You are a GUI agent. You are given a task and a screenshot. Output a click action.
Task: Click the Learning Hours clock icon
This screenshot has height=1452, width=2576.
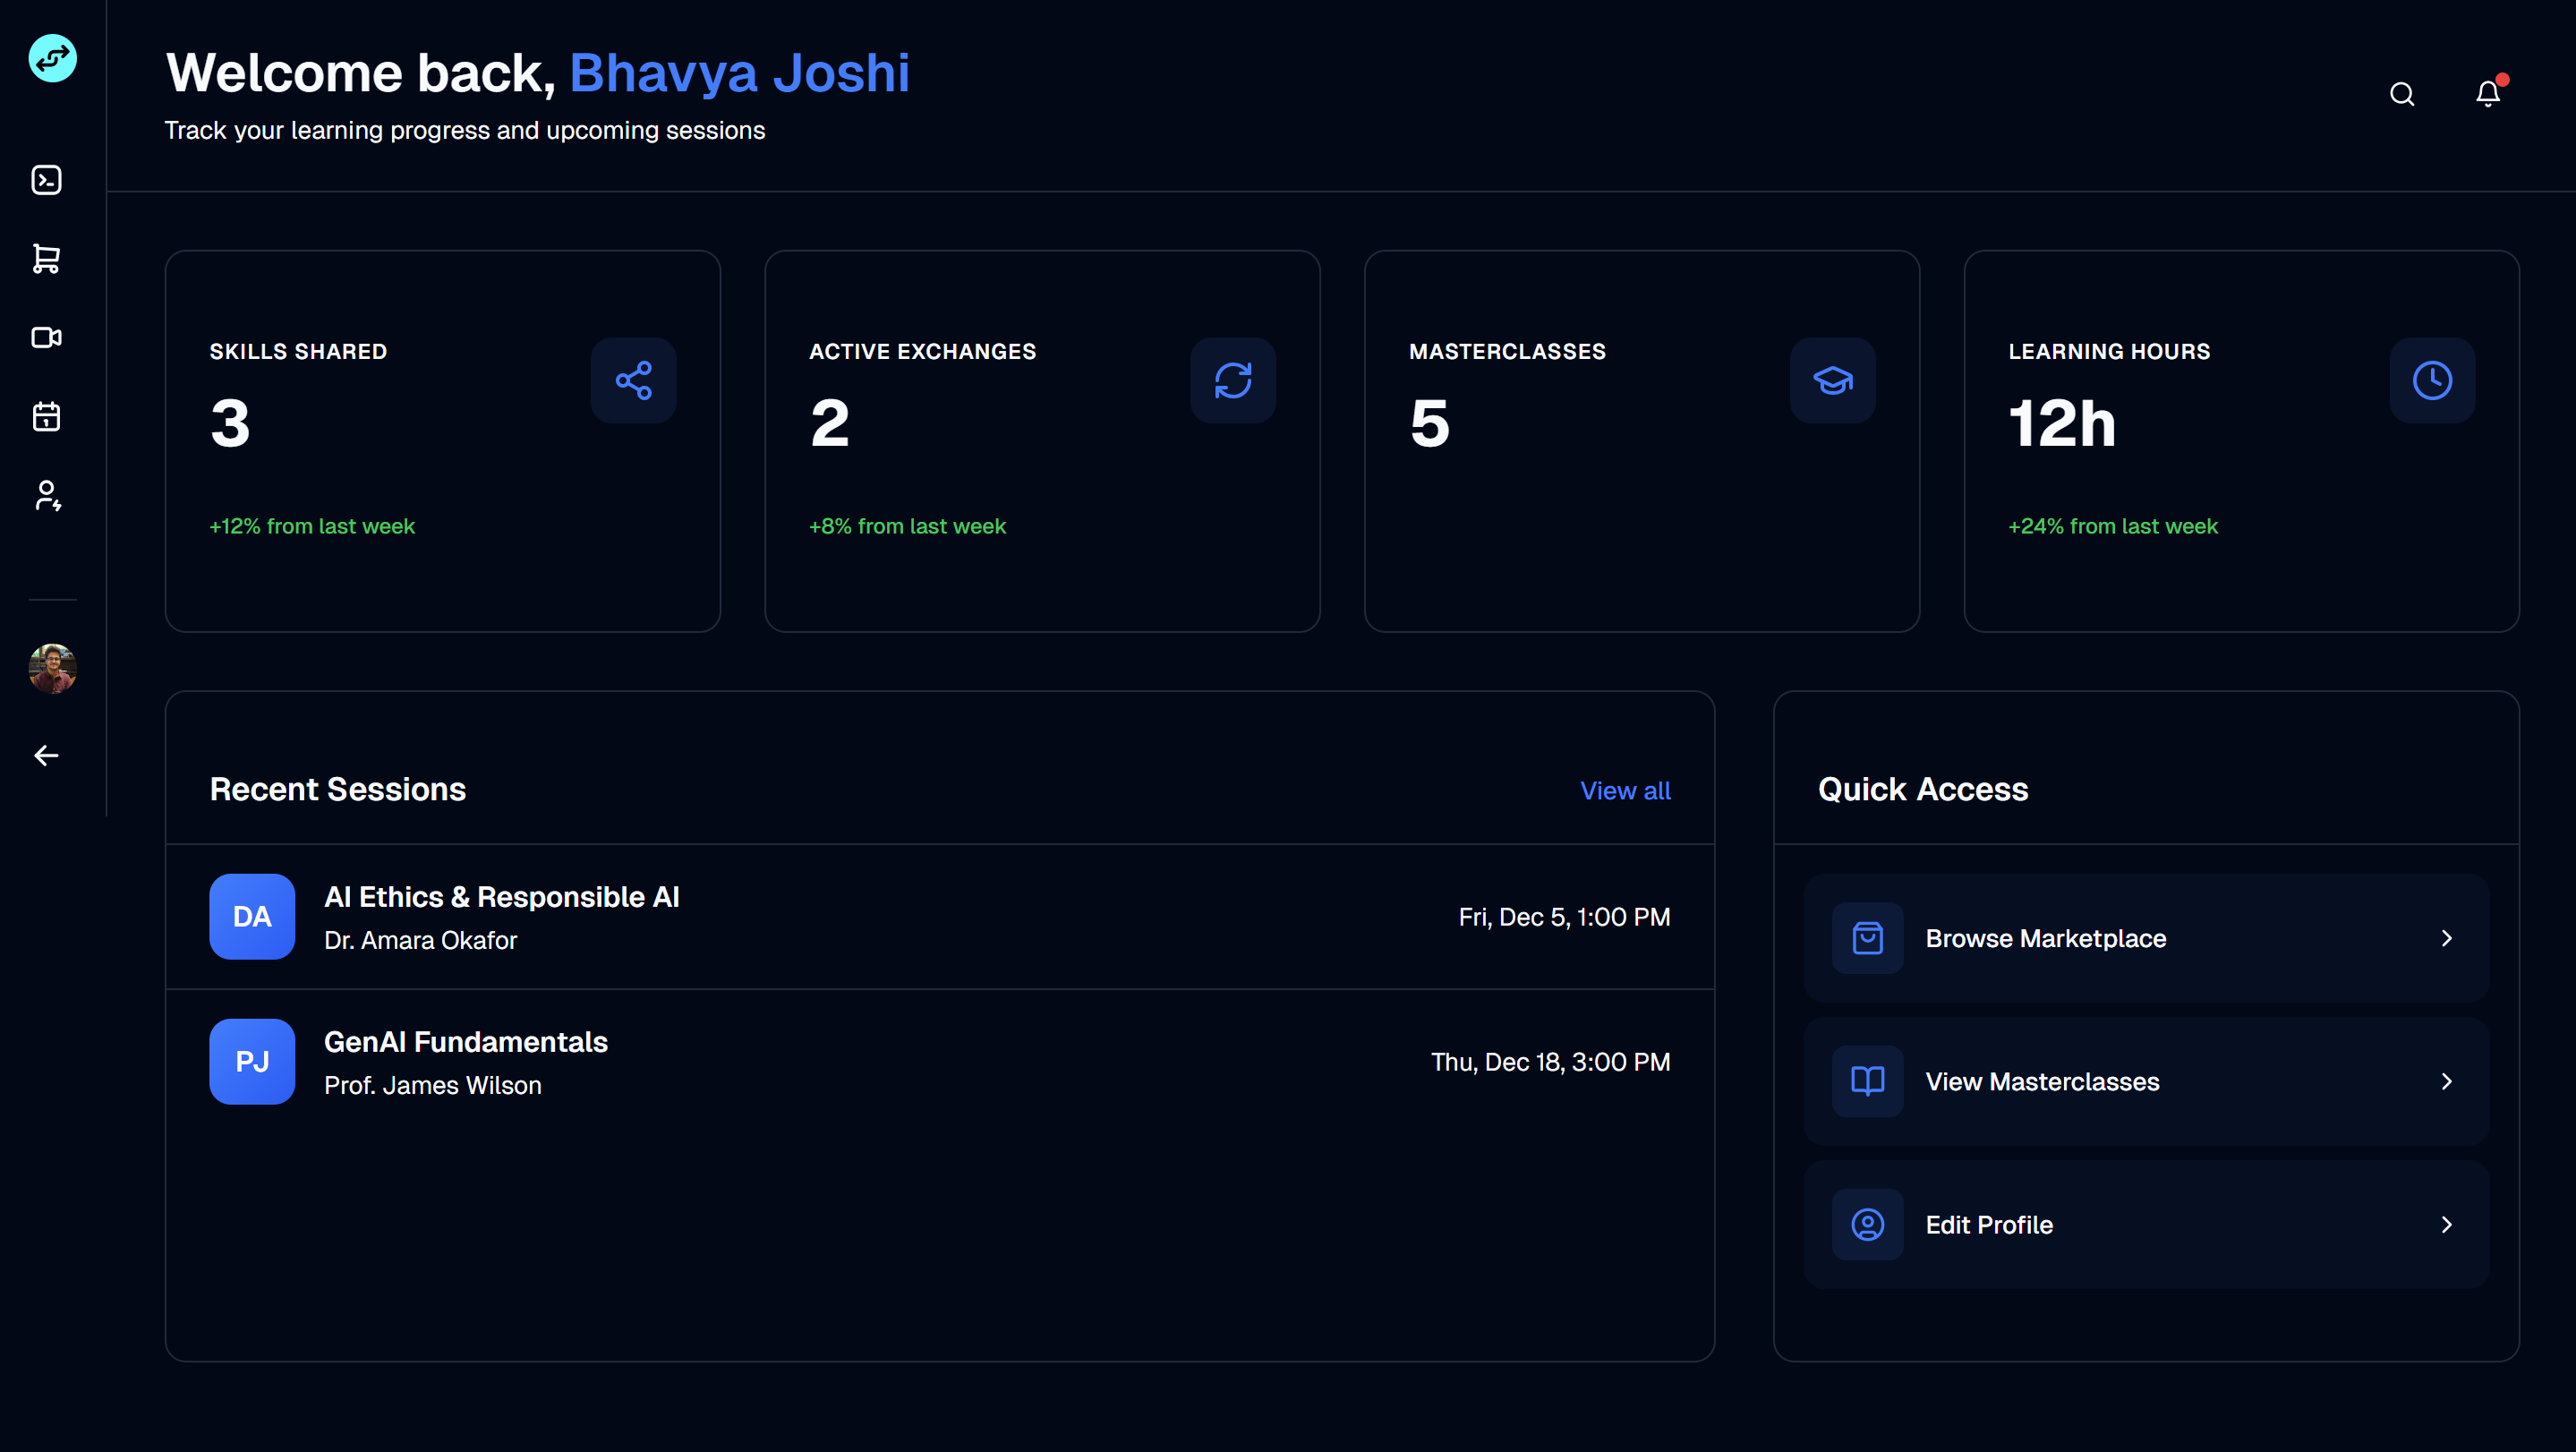click(x=2431, y=380)
